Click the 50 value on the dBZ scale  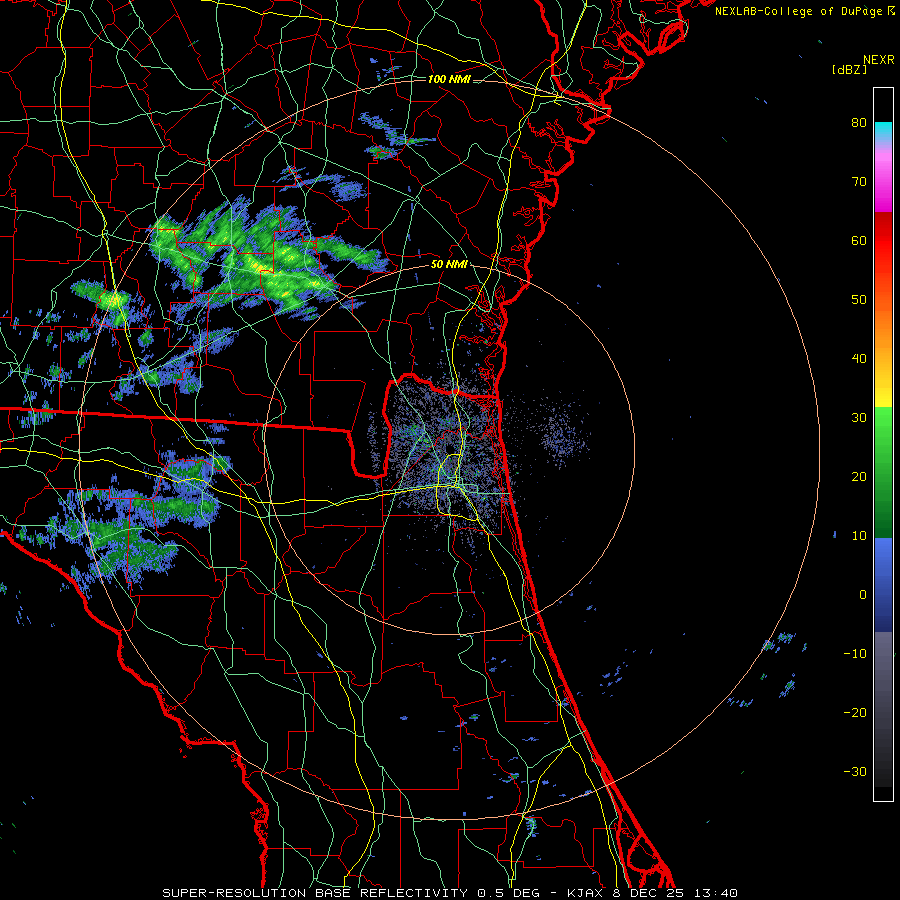pyautogui.click(x=859, y=300)
